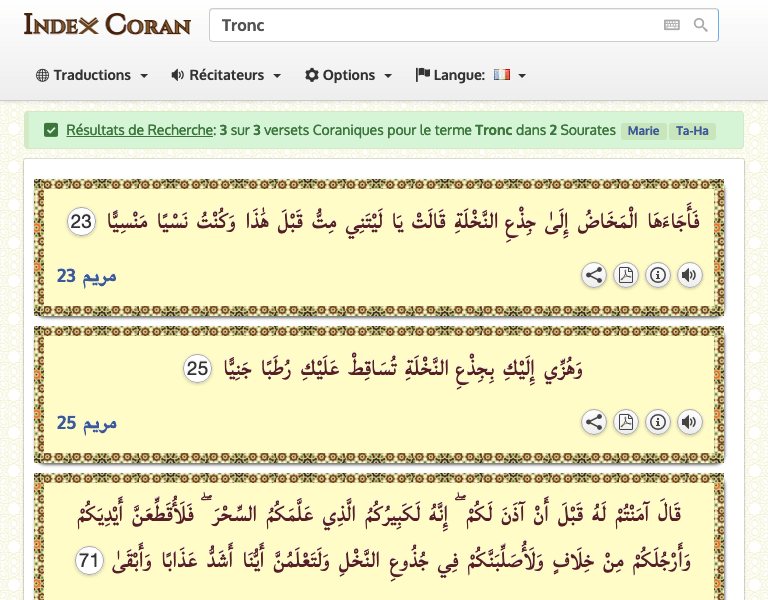
Task: Click the search magnifier icon
Action: pyautogui.click(x=701, y=25)
